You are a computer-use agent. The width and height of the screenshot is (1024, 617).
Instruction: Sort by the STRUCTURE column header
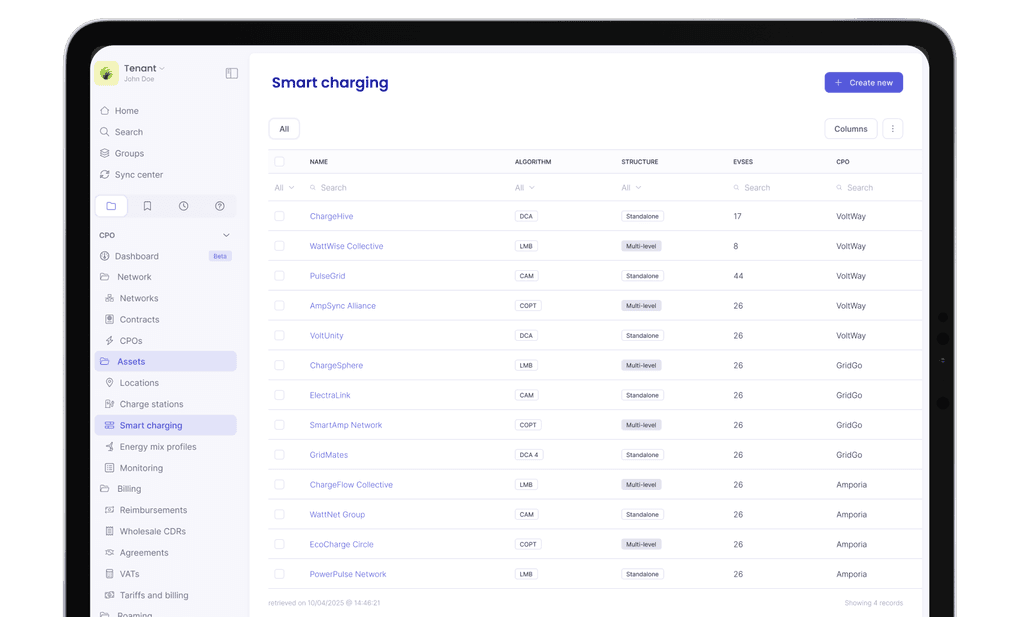point(639,162)
